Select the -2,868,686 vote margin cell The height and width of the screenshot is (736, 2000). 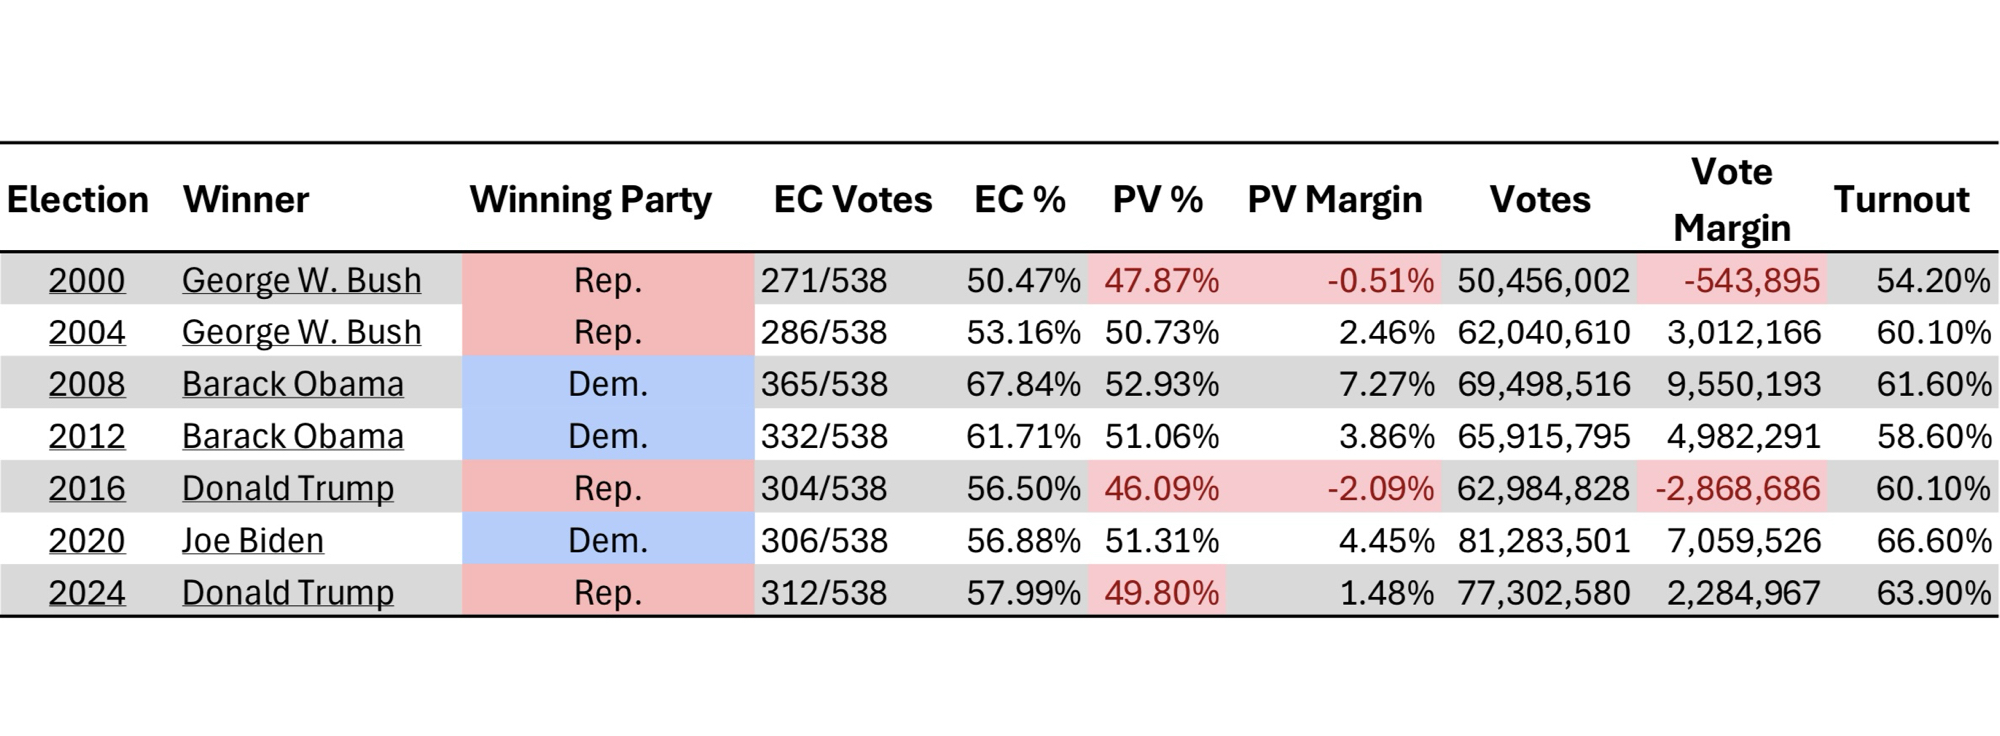point(1738,488)
